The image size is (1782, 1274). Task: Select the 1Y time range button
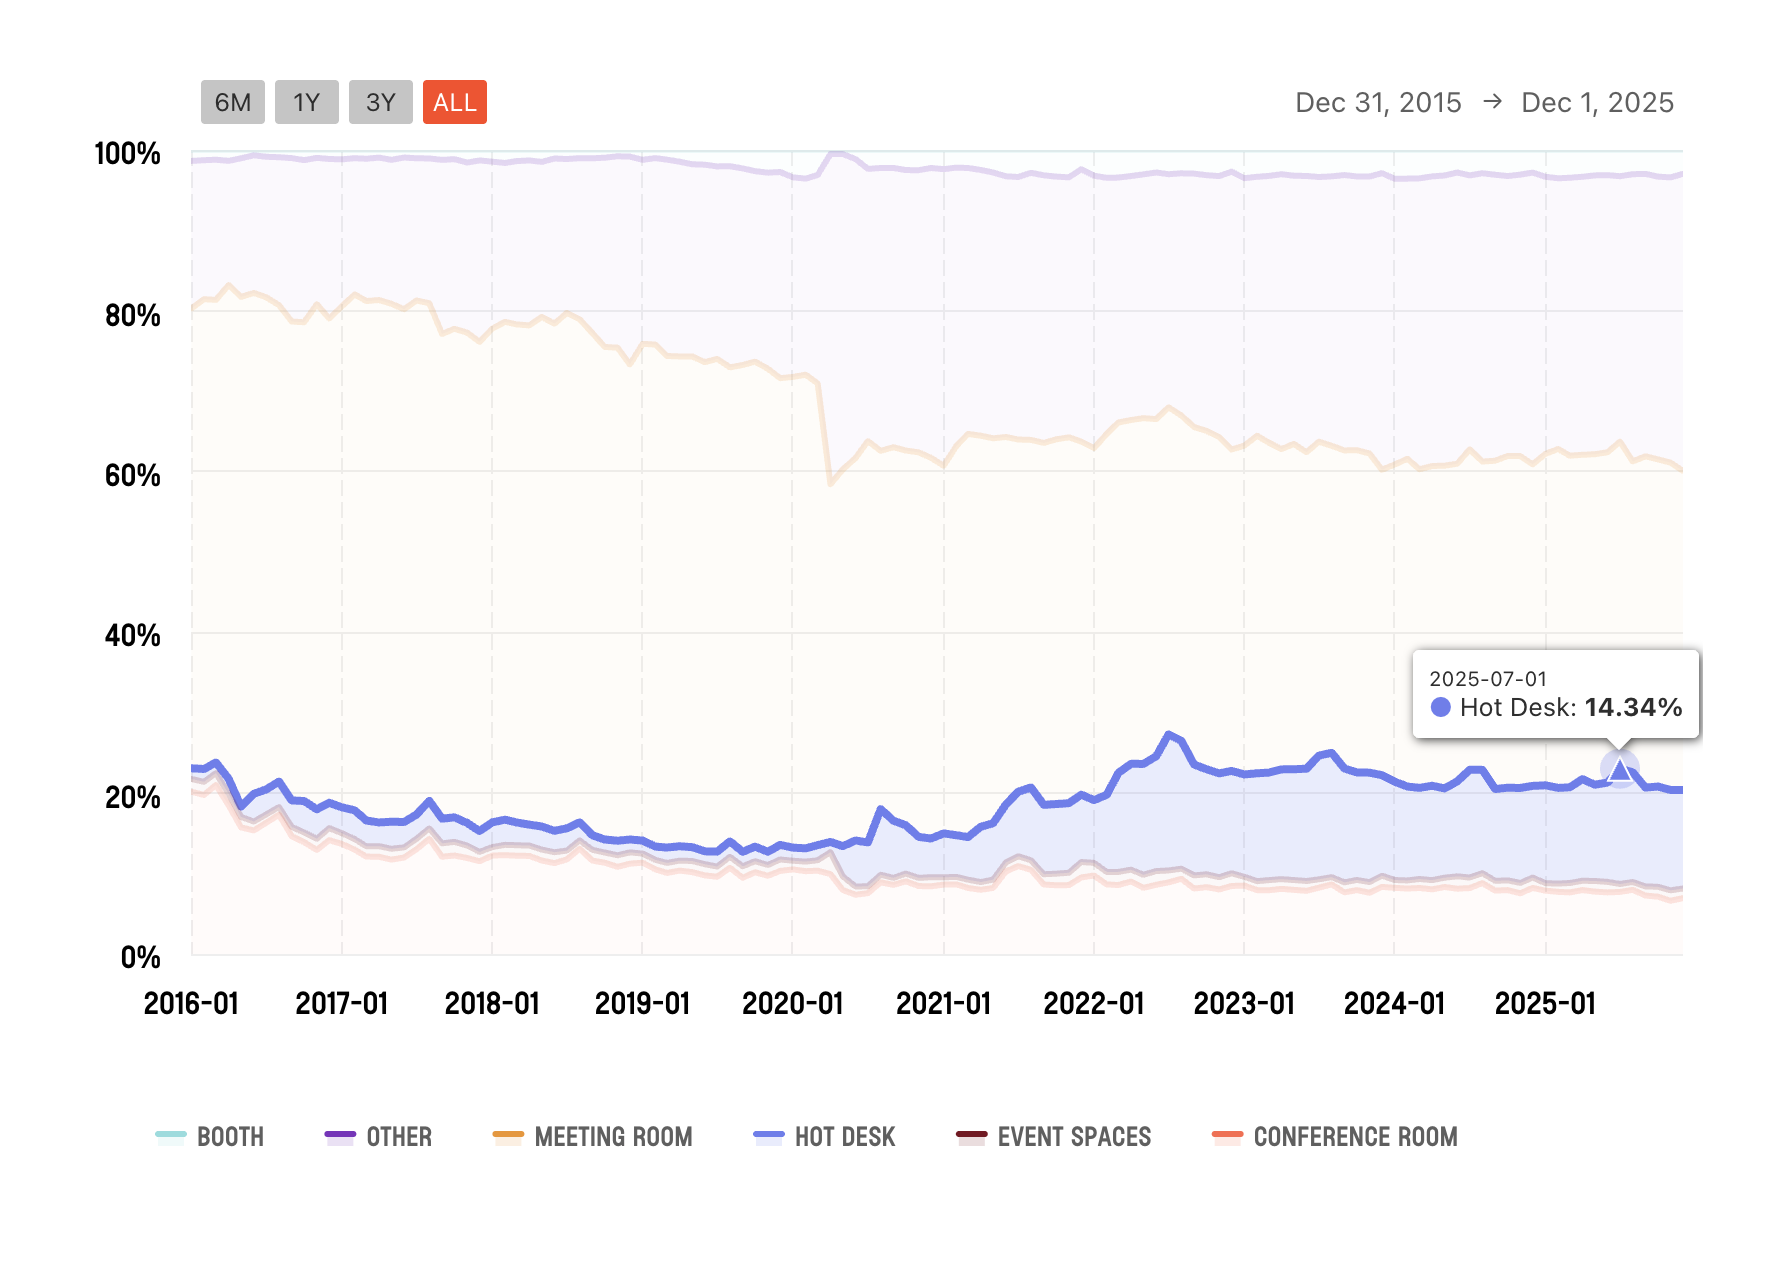click(x=306, y=102)
